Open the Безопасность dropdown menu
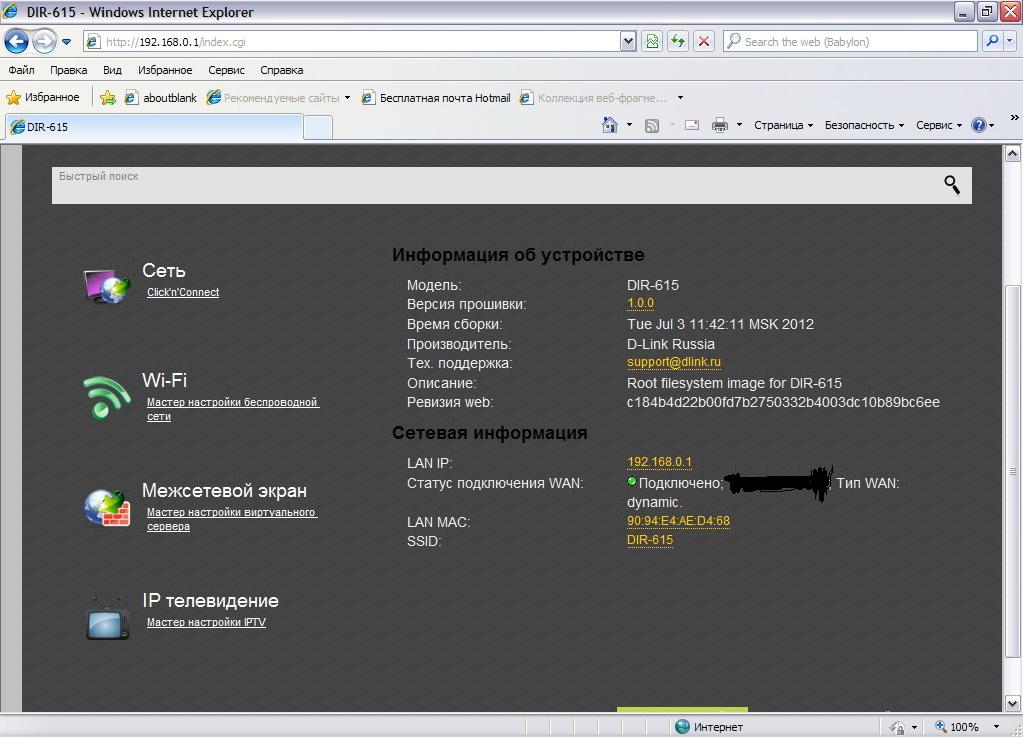1023x737 pixels. pyautogui.click(x=864, y=125)
